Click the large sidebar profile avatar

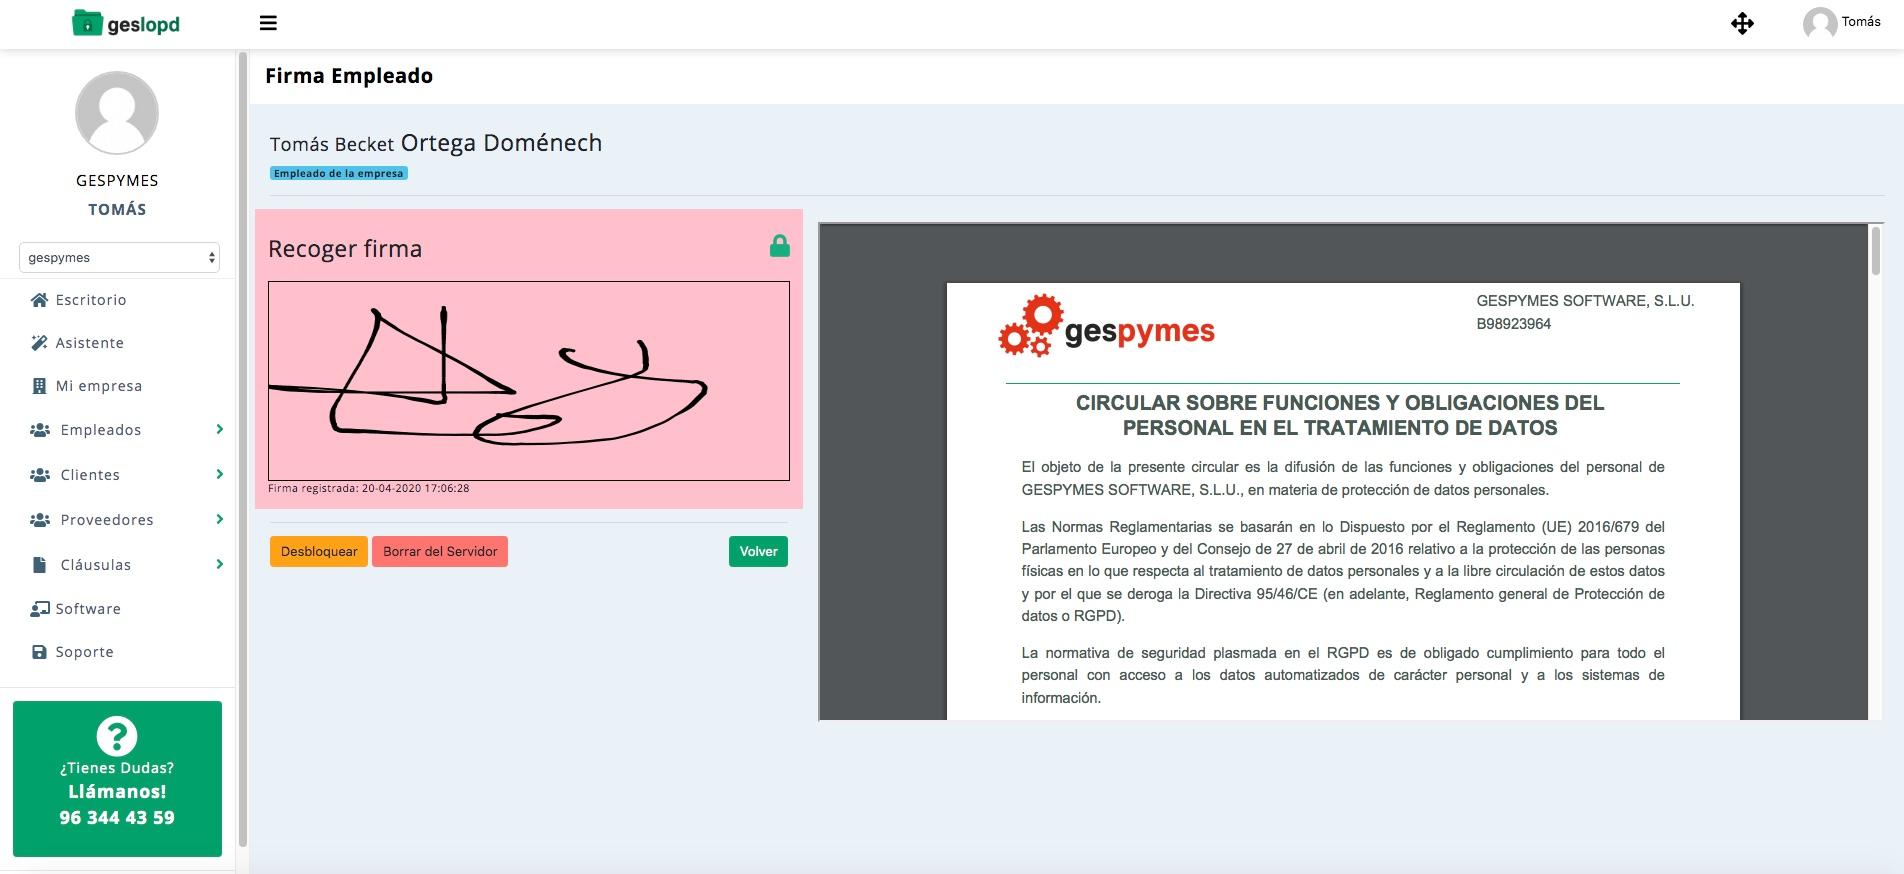(x=117, y=113)
